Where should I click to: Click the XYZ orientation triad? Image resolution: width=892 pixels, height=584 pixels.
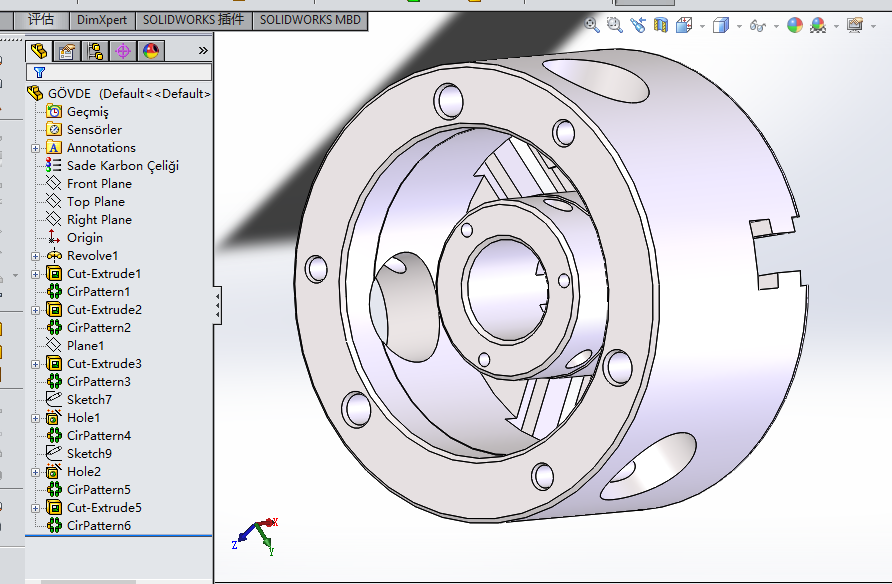tap(255, 536)
